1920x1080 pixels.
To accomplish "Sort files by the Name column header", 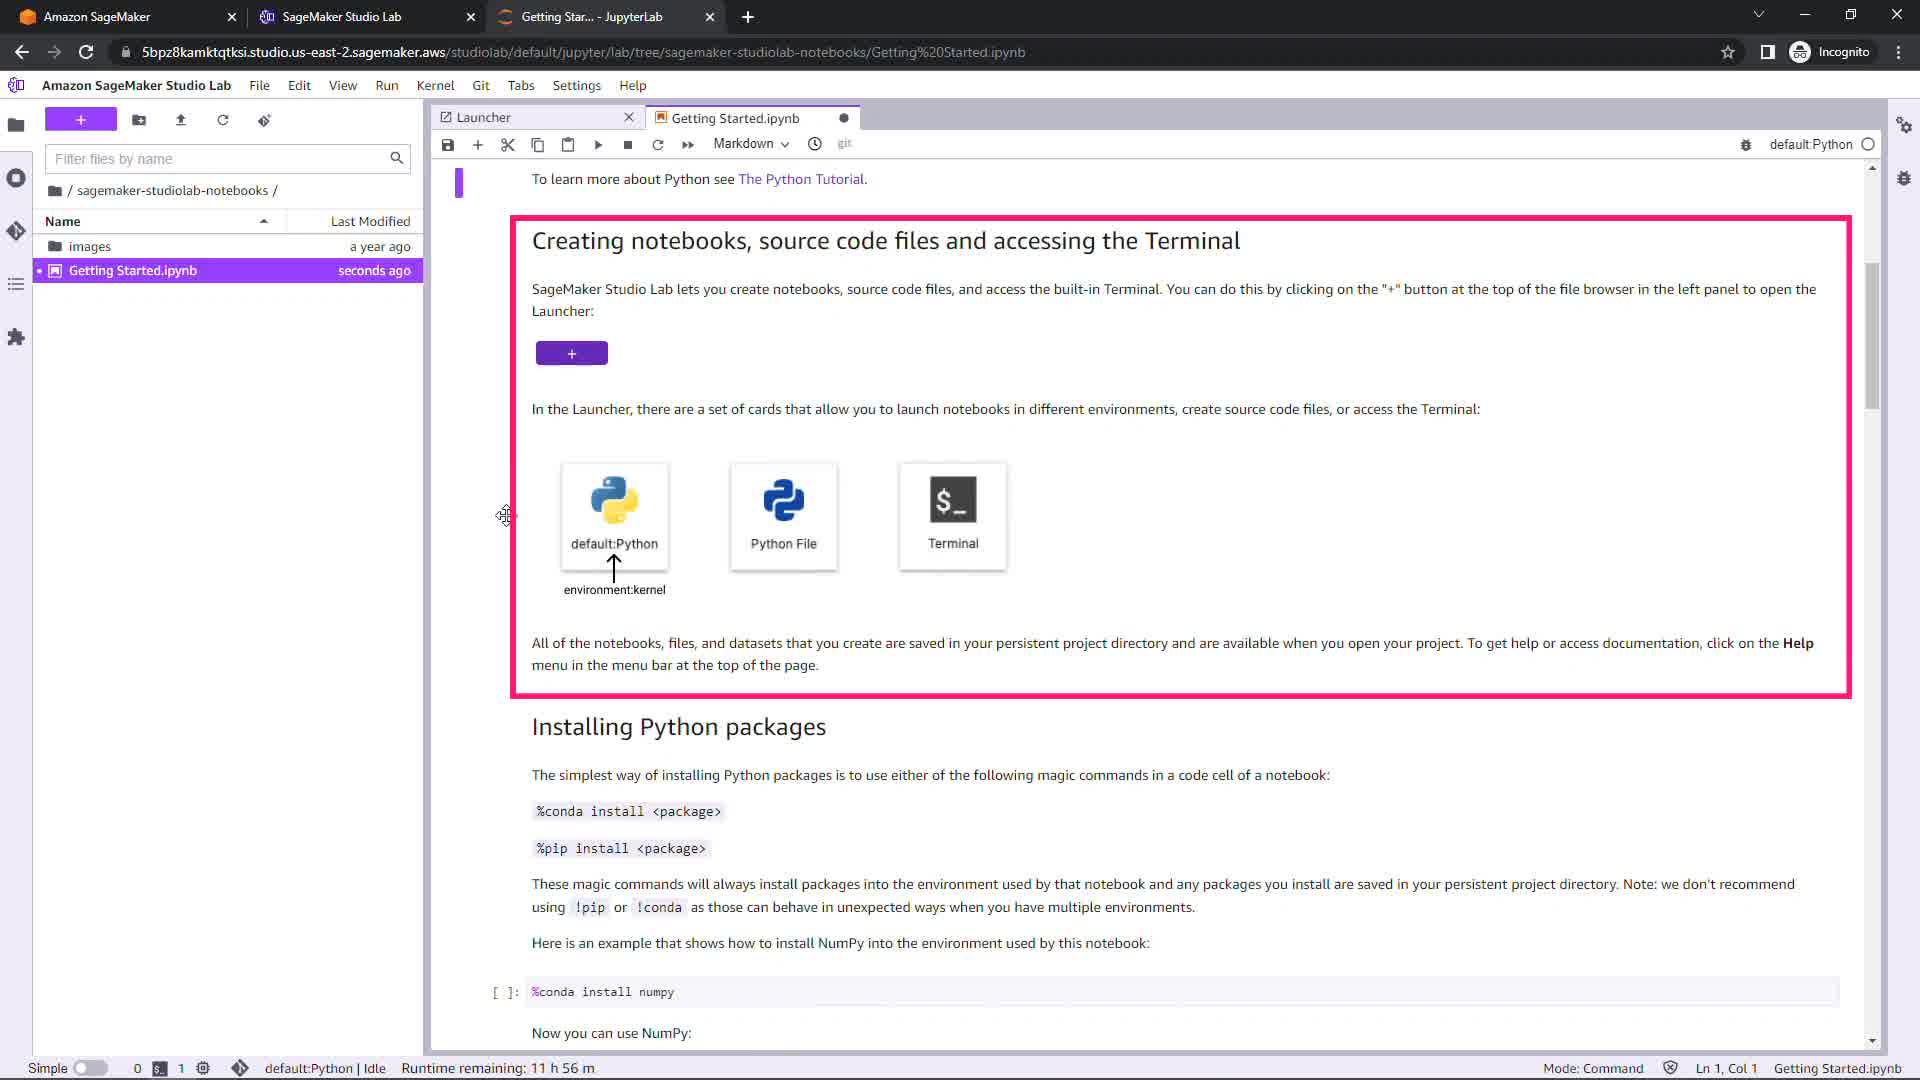I will pos(63,221).
